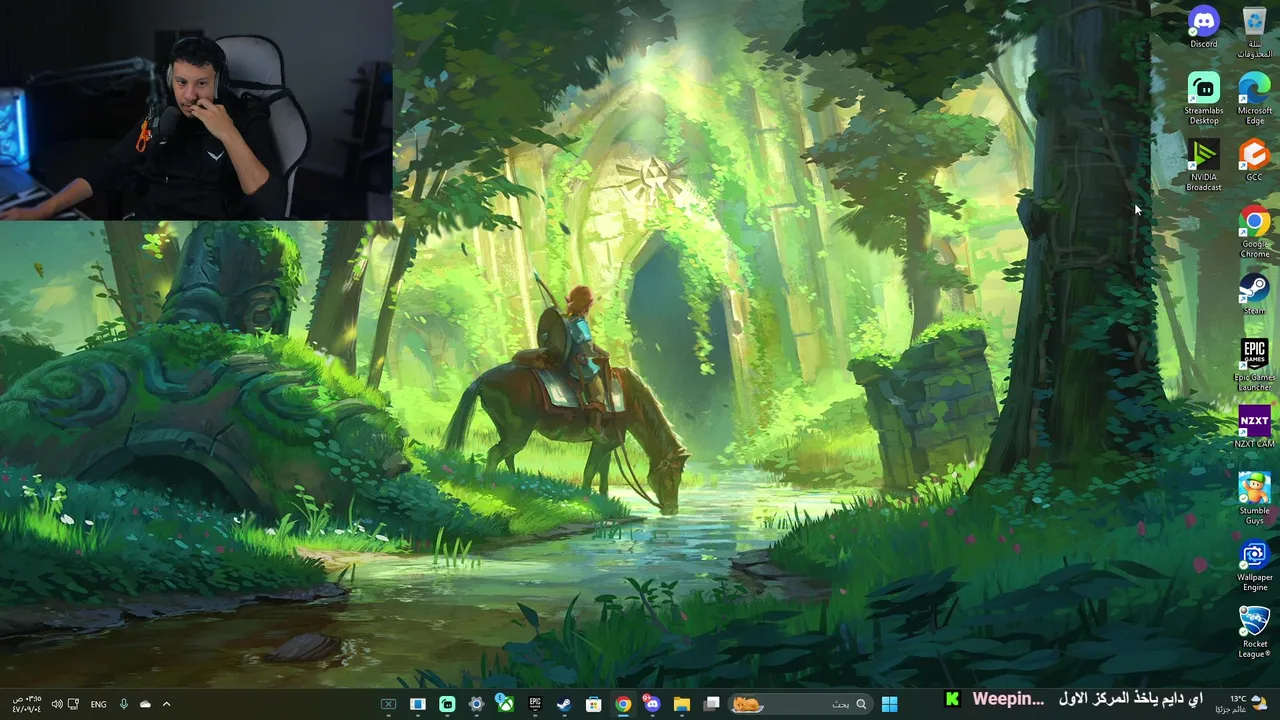Screen dimensions: 1280x720
Task: Open the volume speaker tray icon
Action: pos(57,704)
